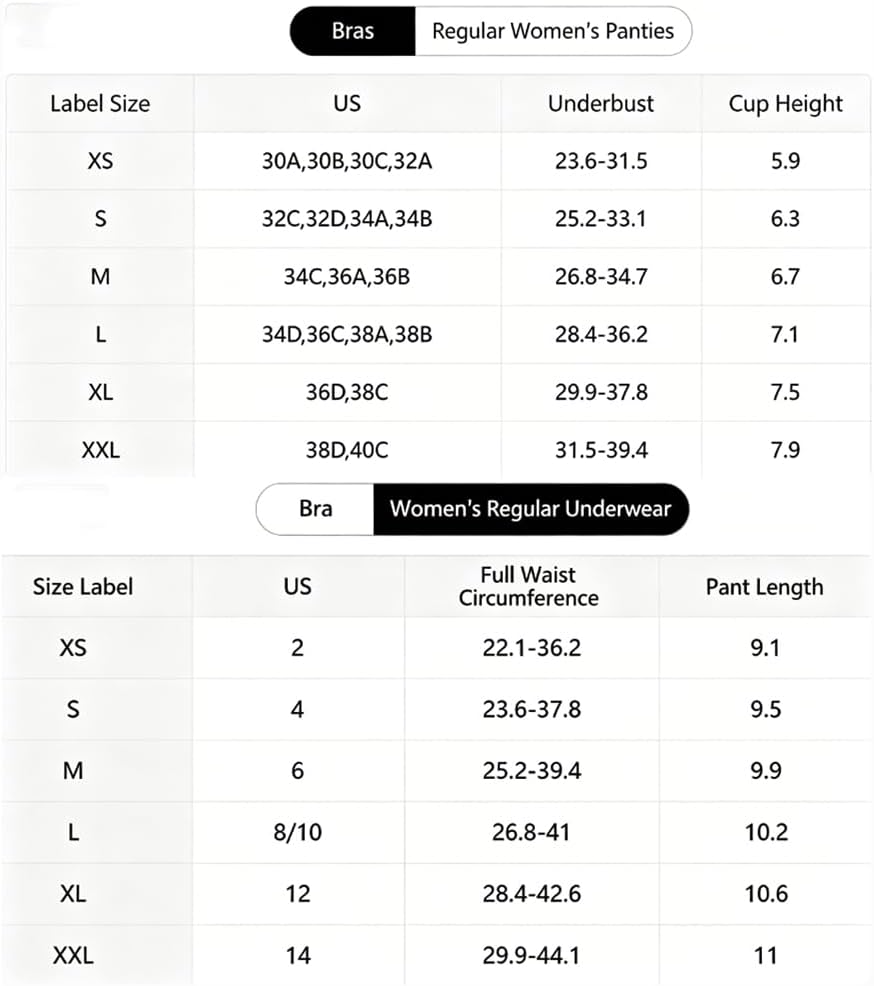The width and height of the screenshot is (874, 986).
Task: Select Women's Regular Underwear toggle
Action: [x=531, y=509]
